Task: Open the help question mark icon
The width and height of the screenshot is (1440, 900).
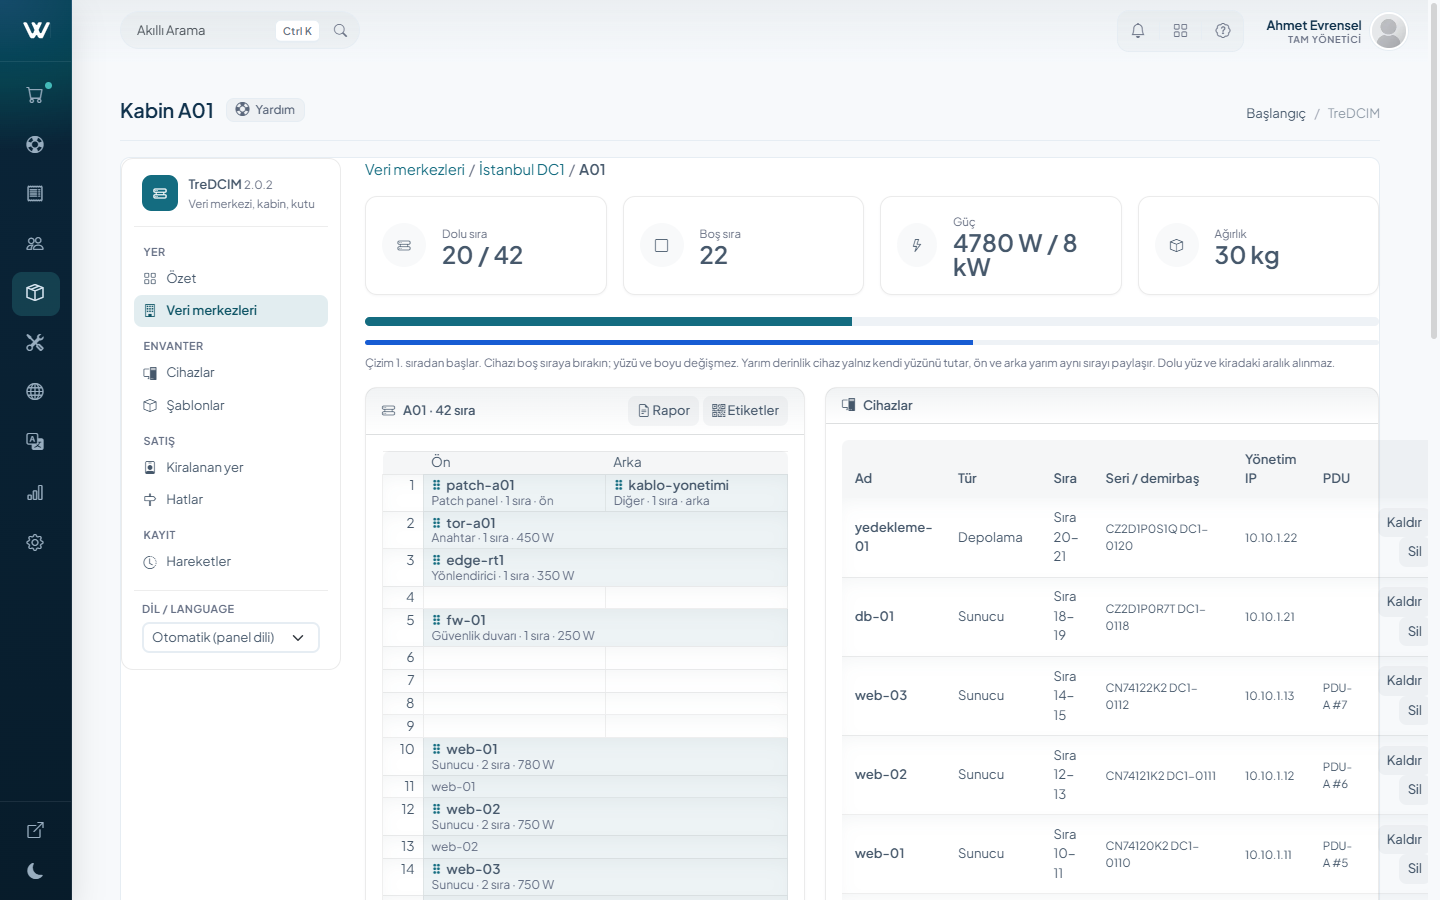Action: click(1223, 31)
